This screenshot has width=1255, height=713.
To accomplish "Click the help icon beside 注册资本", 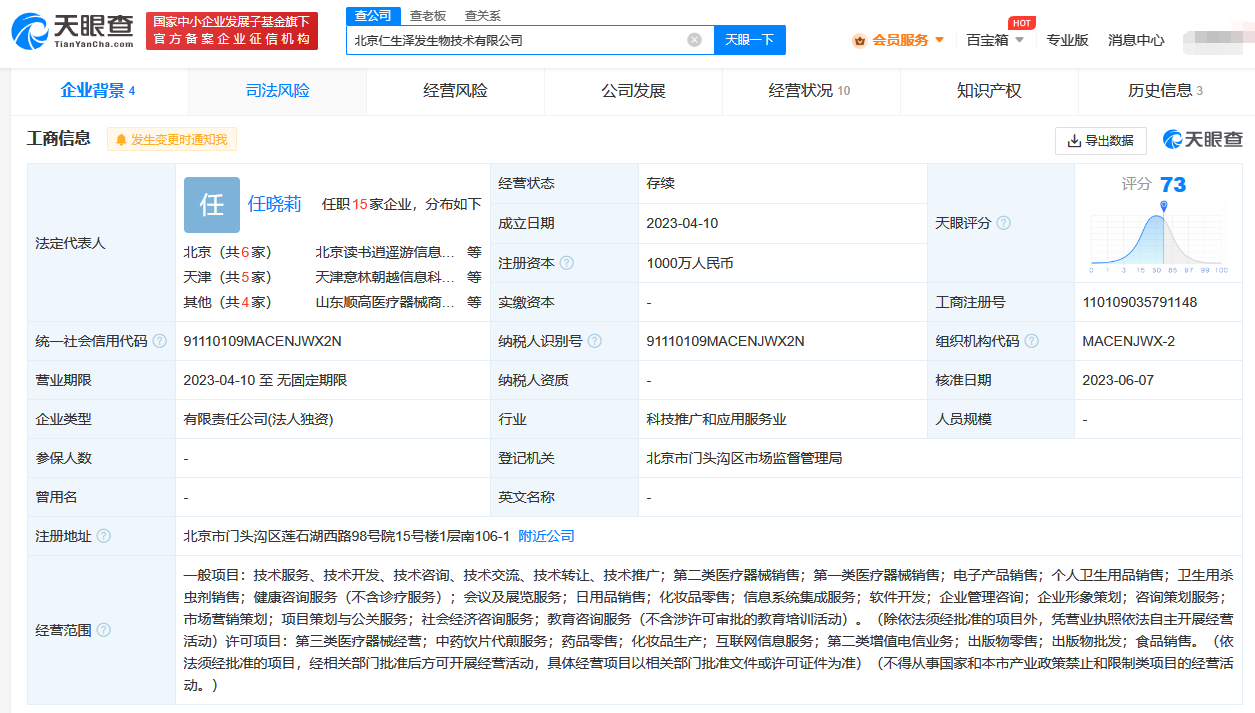I will click(x=567, y=263).
